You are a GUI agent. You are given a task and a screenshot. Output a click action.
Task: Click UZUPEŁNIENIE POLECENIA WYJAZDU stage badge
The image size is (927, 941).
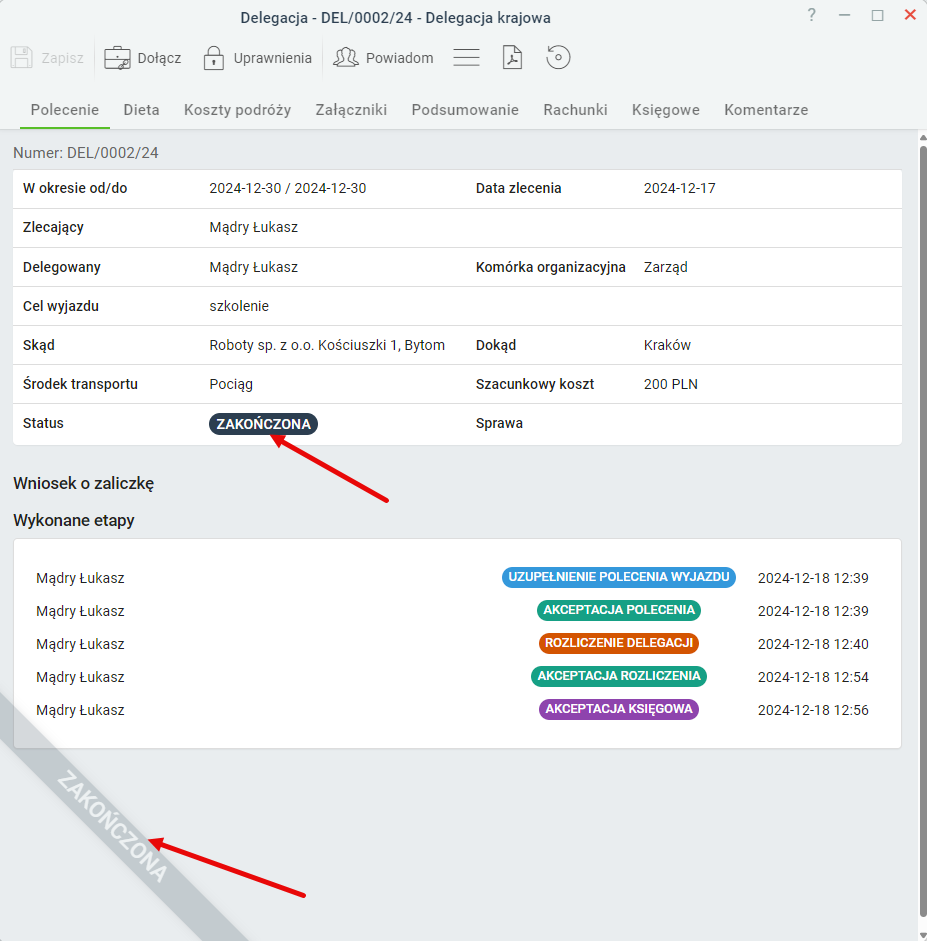coord(619,577)
